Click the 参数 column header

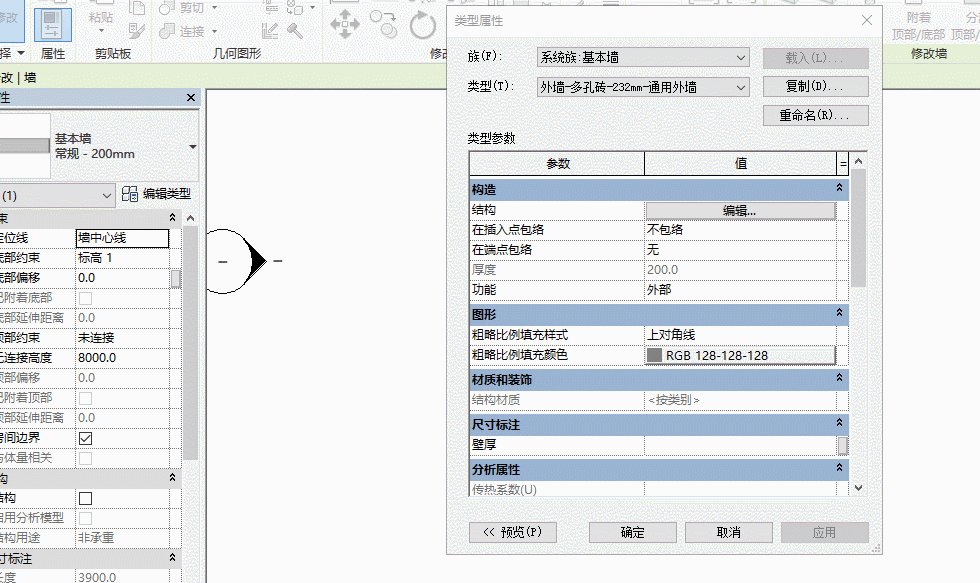558,164
